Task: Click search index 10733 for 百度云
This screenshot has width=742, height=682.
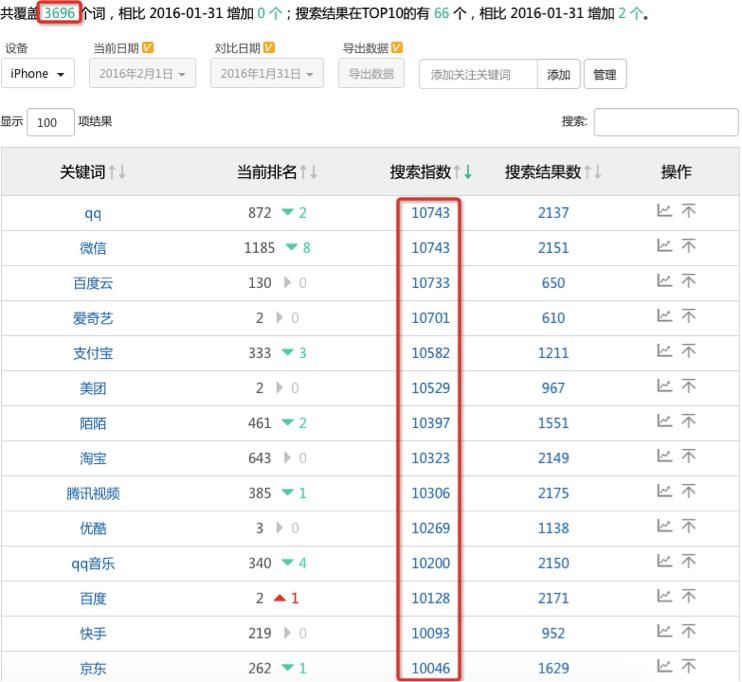Action: point(430,283)
